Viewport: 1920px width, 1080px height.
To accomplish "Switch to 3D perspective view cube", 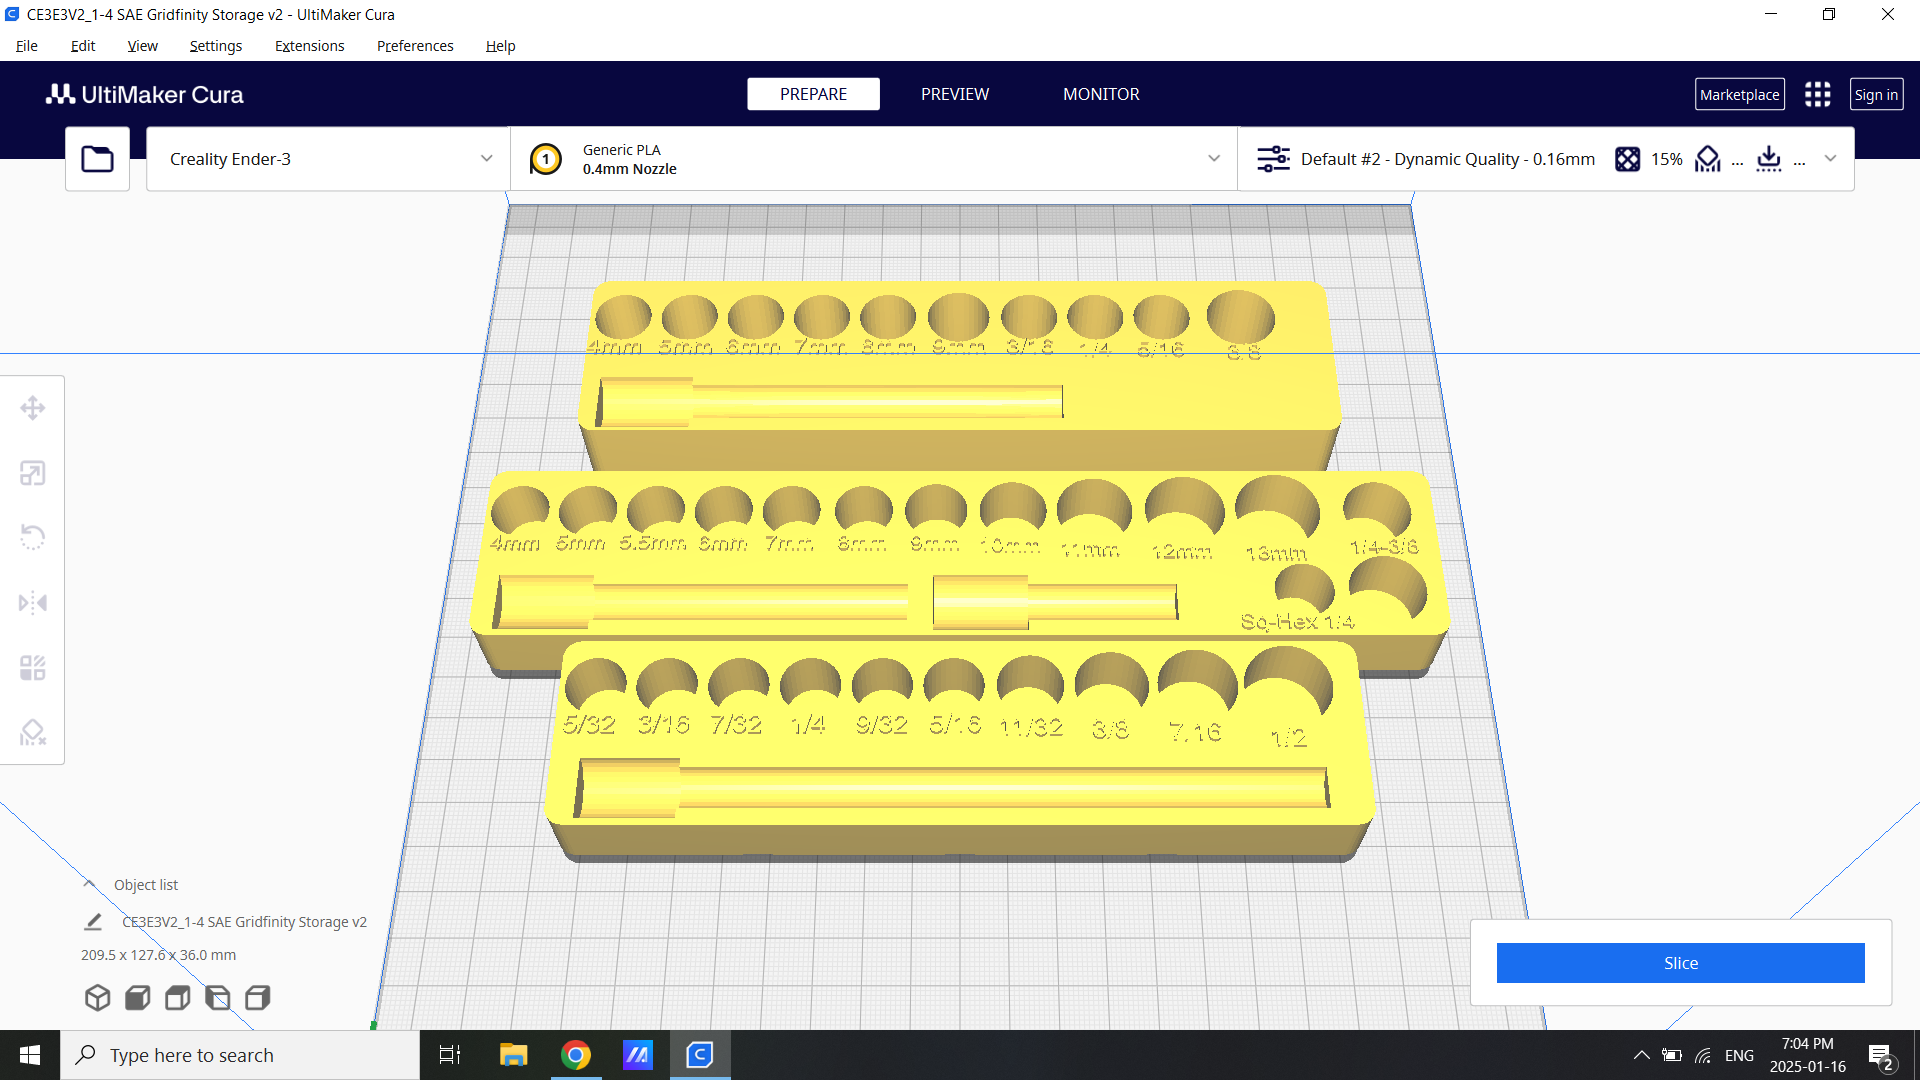I will (x=97, y=997).
